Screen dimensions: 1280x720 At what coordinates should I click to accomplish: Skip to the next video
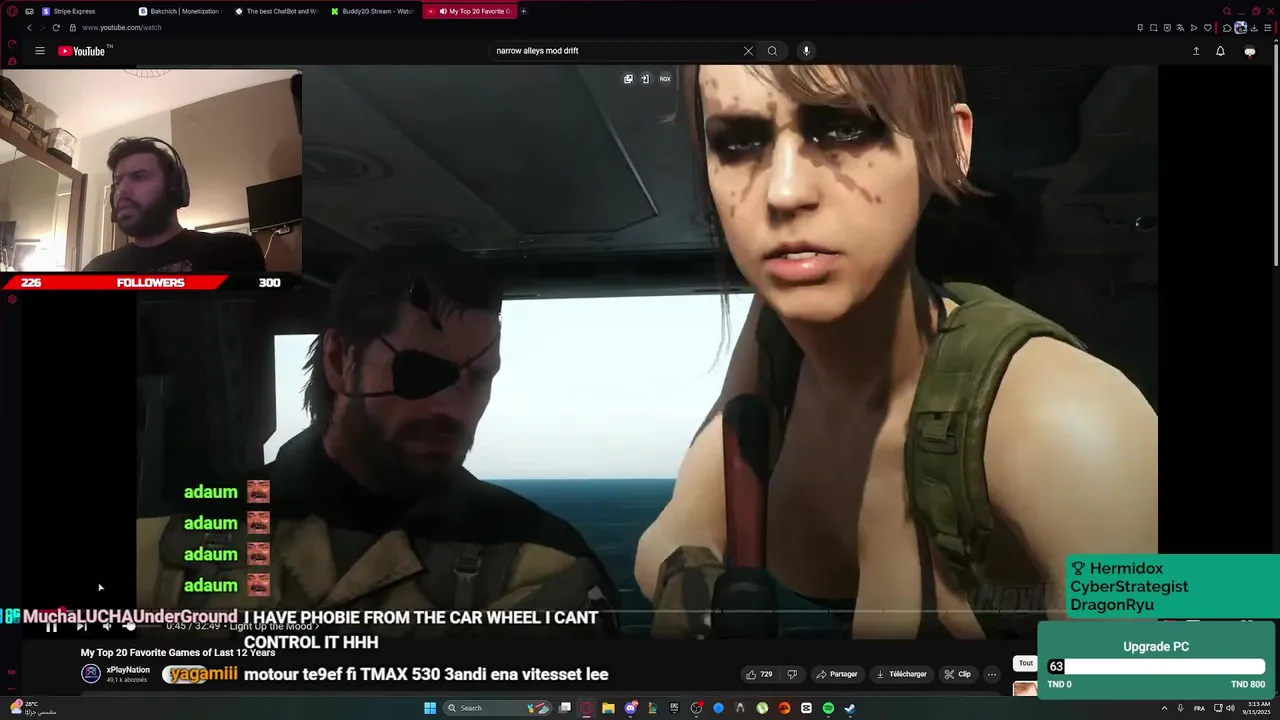(x=81, y=626)
